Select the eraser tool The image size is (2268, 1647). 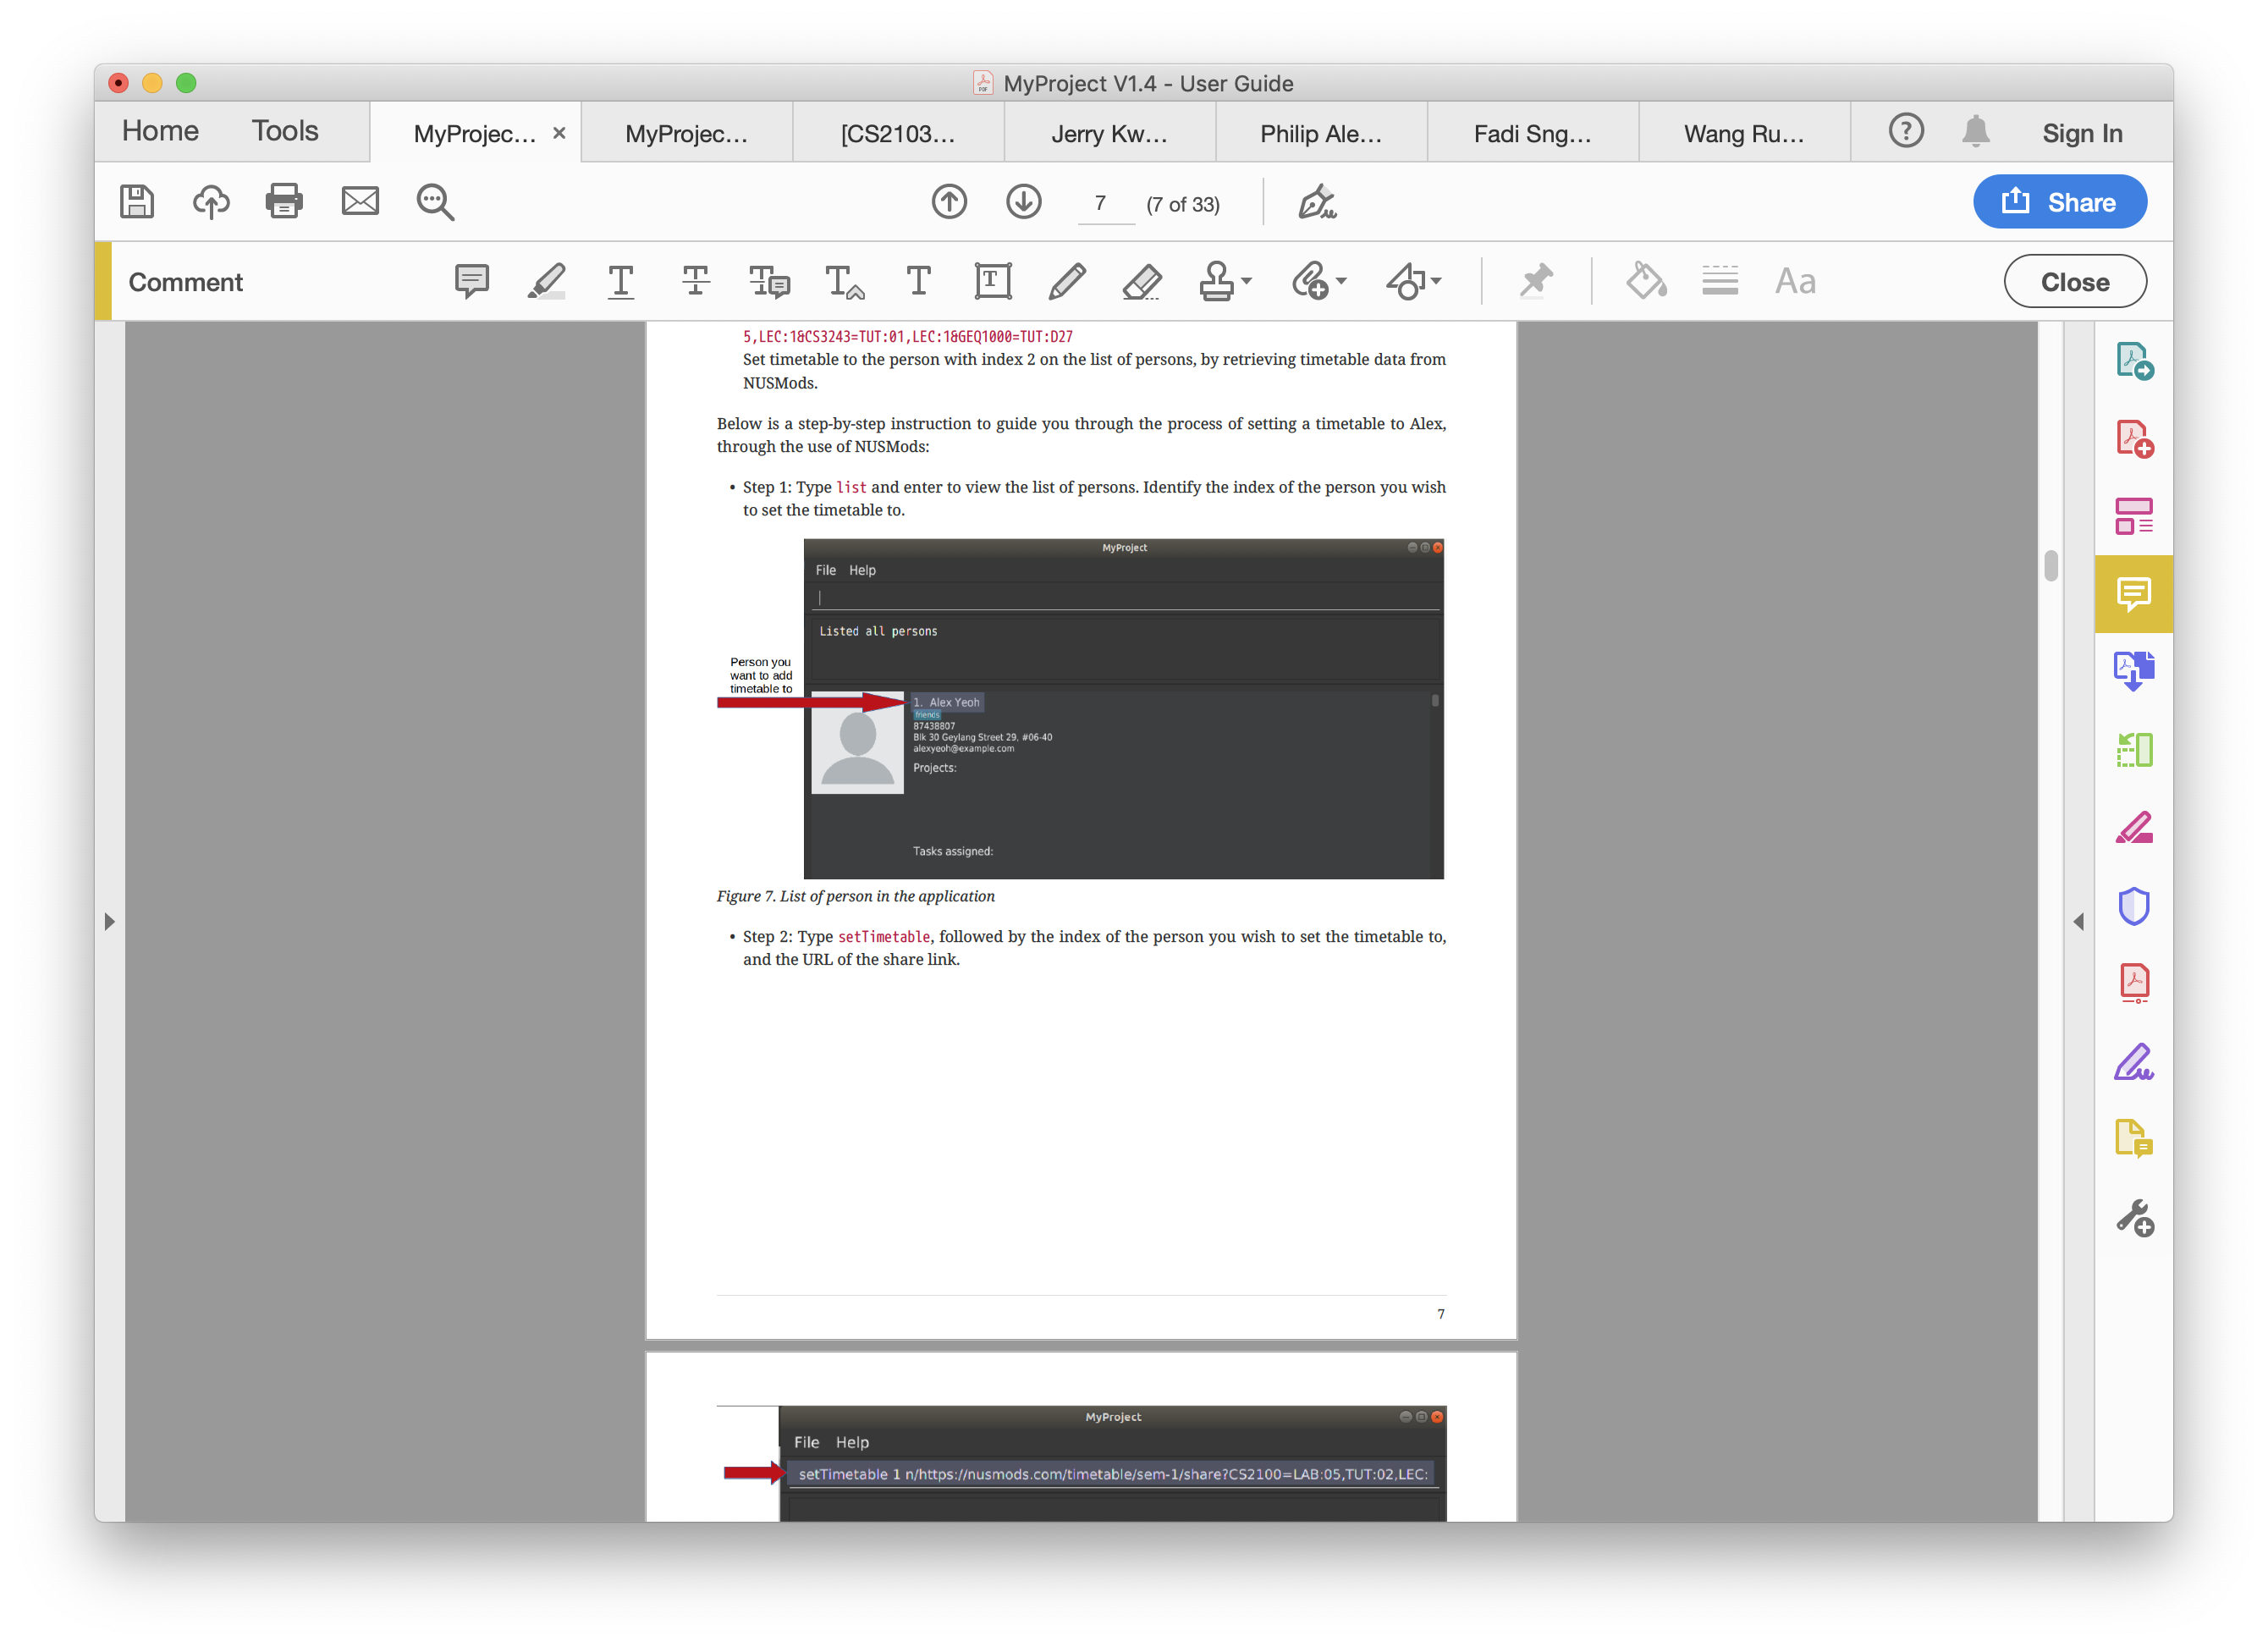[x=1141, y=282]
